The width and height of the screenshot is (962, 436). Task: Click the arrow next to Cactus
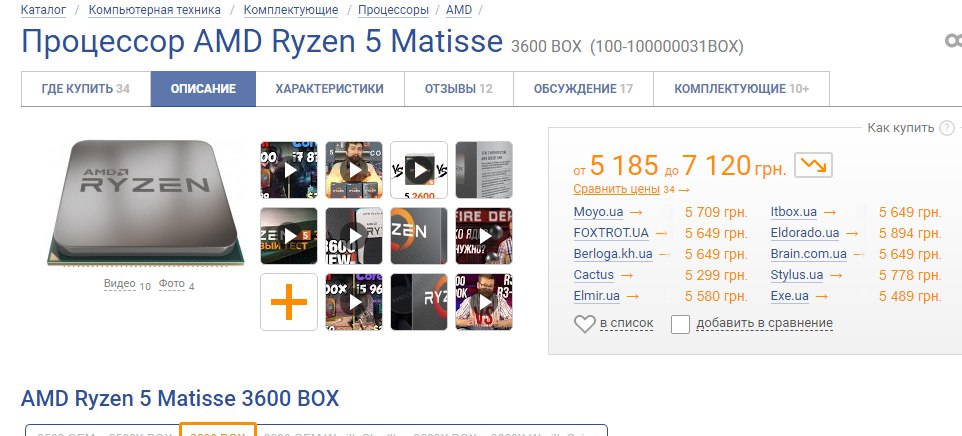(626, 275)
